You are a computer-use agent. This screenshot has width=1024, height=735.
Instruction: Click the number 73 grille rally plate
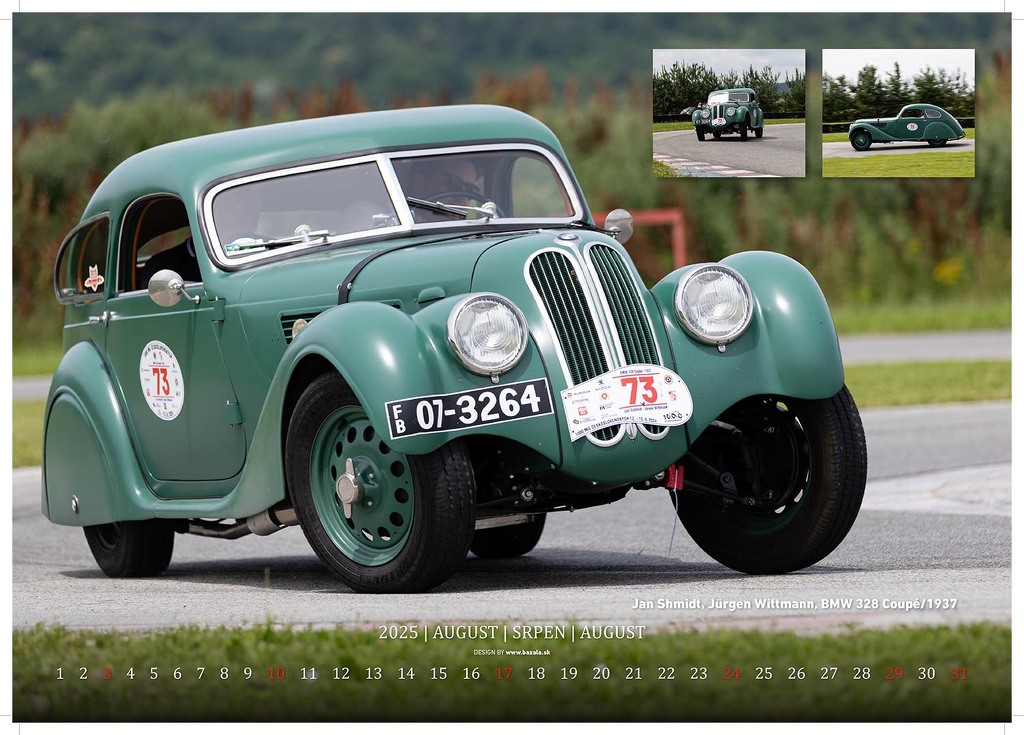(x=626, y=398)
